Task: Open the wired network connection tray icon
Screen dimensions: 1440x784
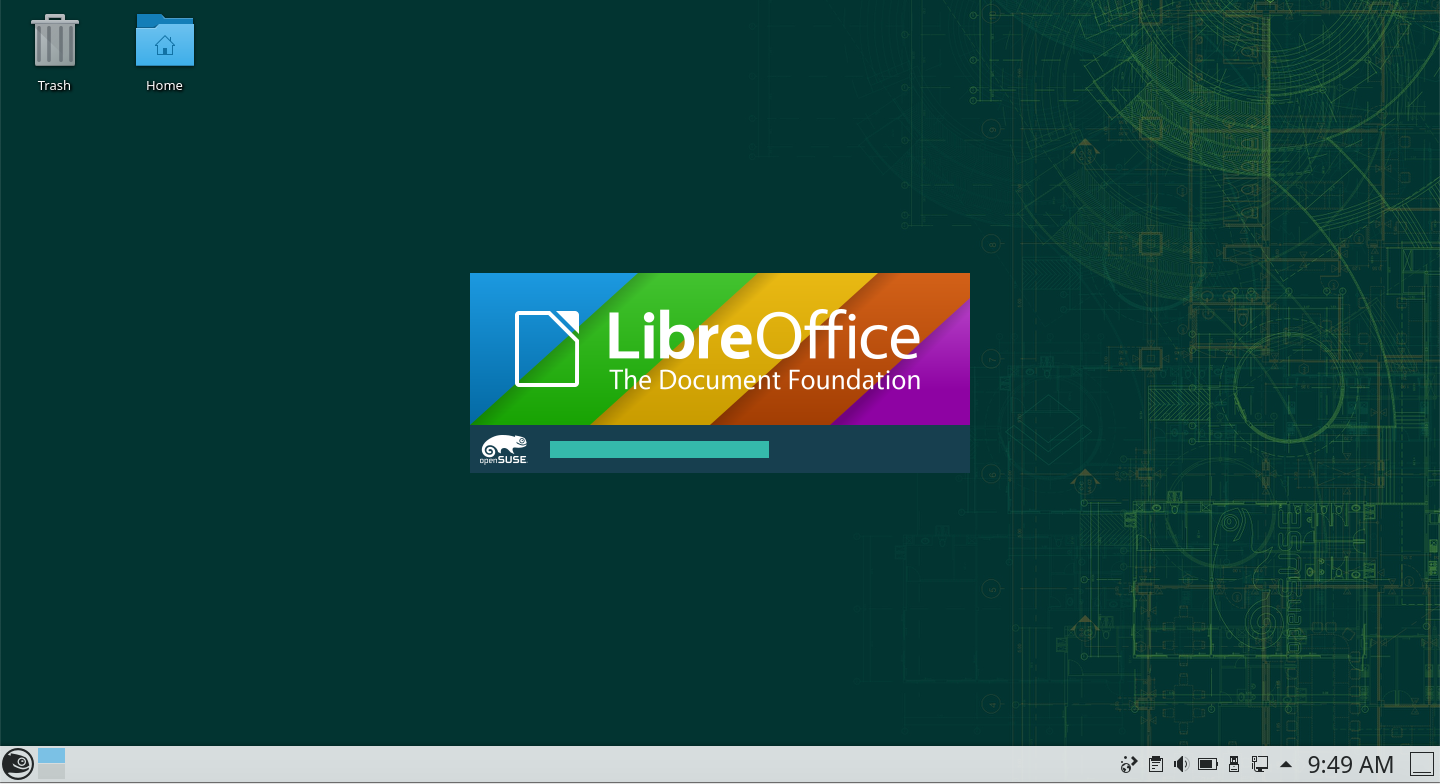Action: [1260, 765]
